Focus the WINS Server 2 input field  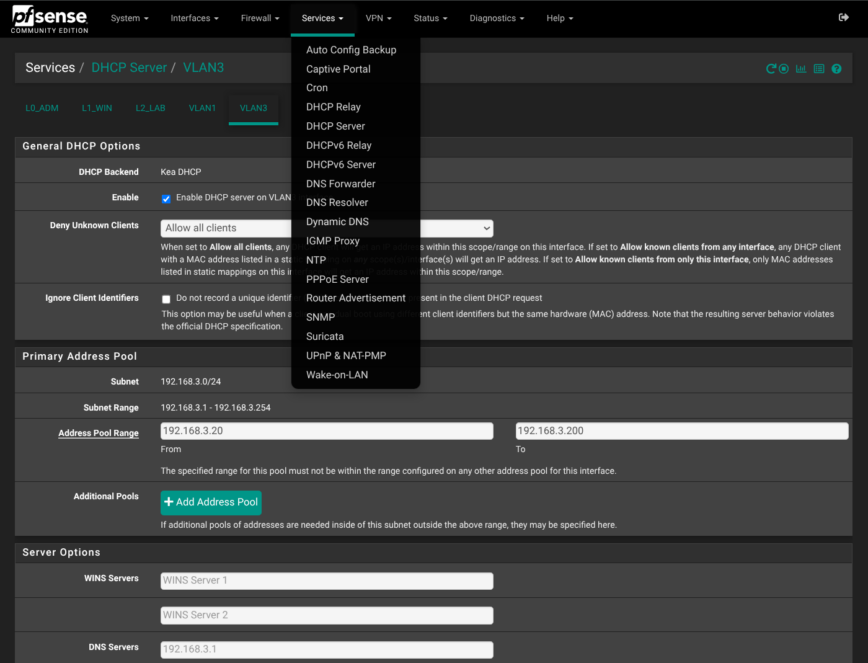[327, 615]
